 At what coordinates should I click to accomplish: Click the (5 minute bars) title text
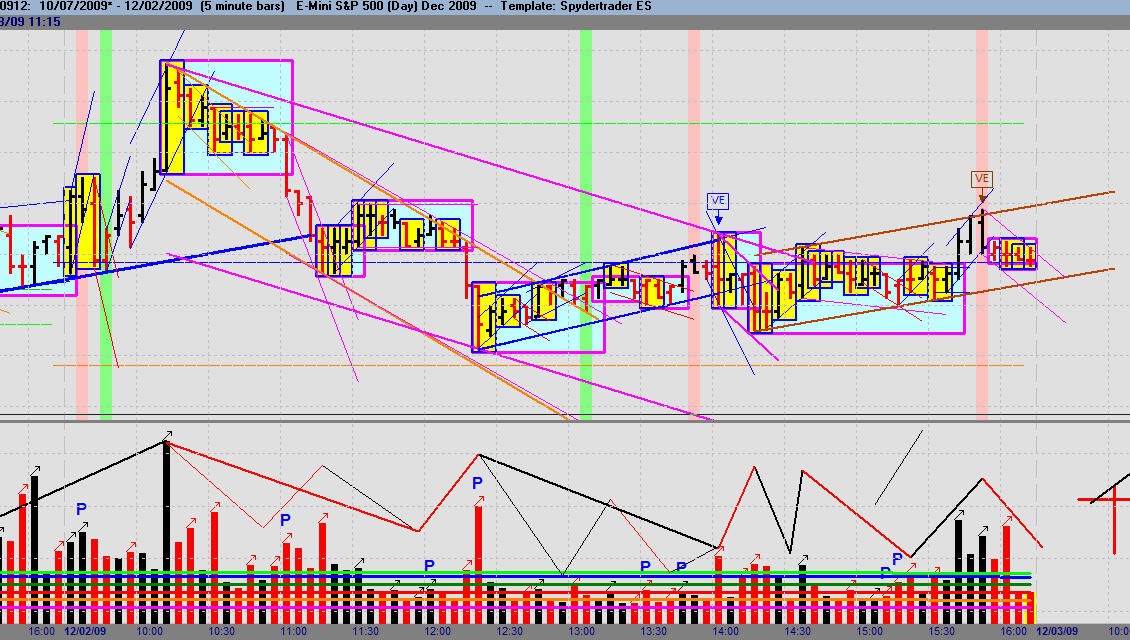pyautogui.click(x=242, y=6)
